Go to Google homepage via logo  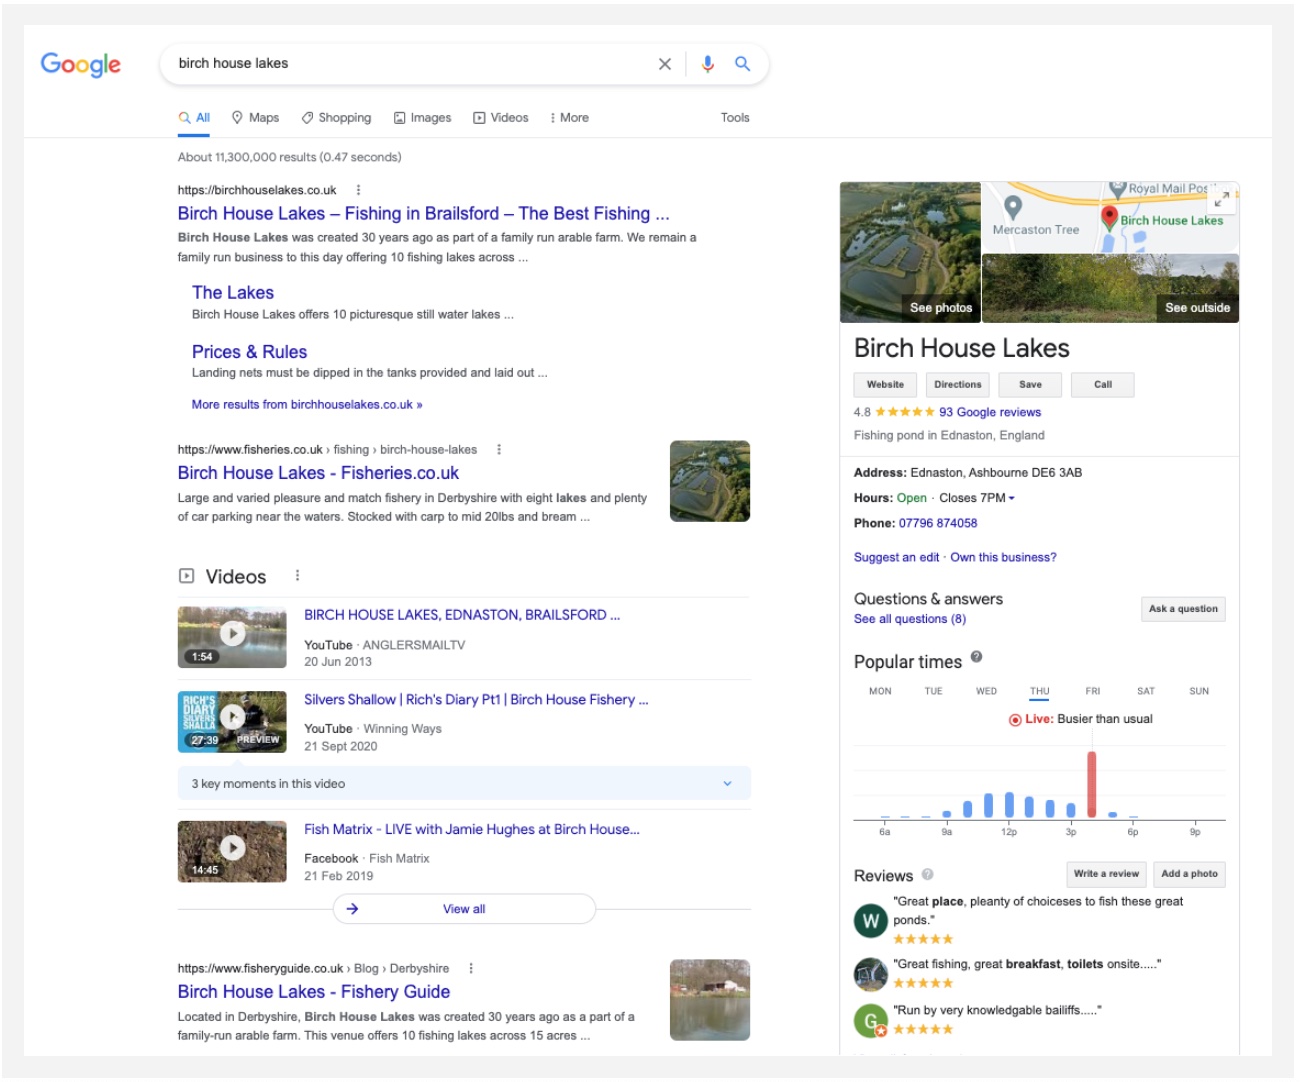click(81, 65)
